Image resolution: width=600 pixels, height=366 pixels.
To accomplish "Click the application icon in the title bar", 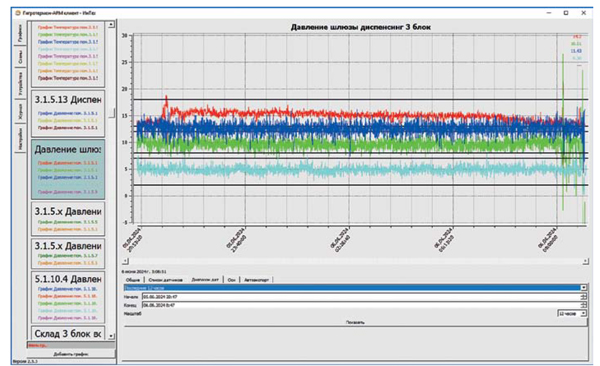I will (18, 13).
